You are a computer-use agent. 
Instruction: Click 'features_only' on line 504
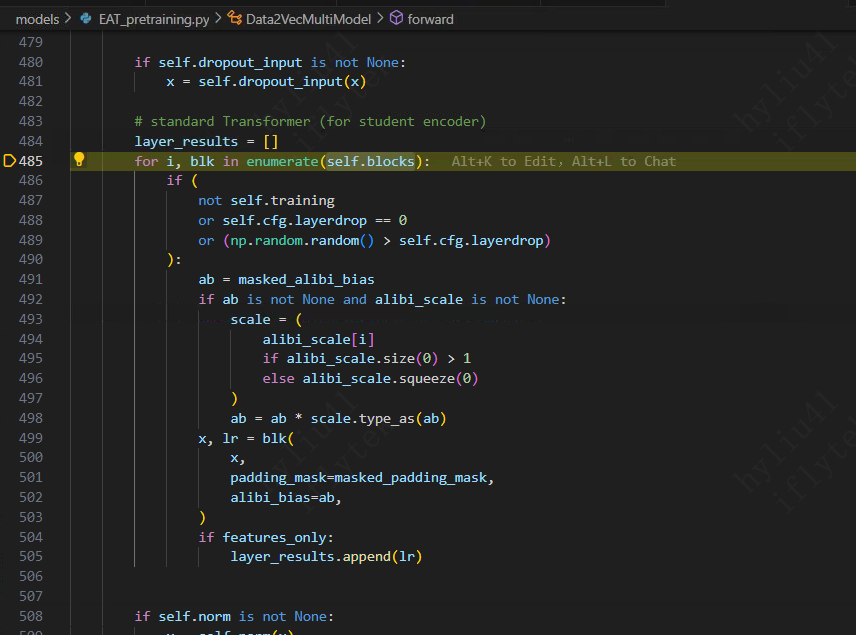[275, 537]
